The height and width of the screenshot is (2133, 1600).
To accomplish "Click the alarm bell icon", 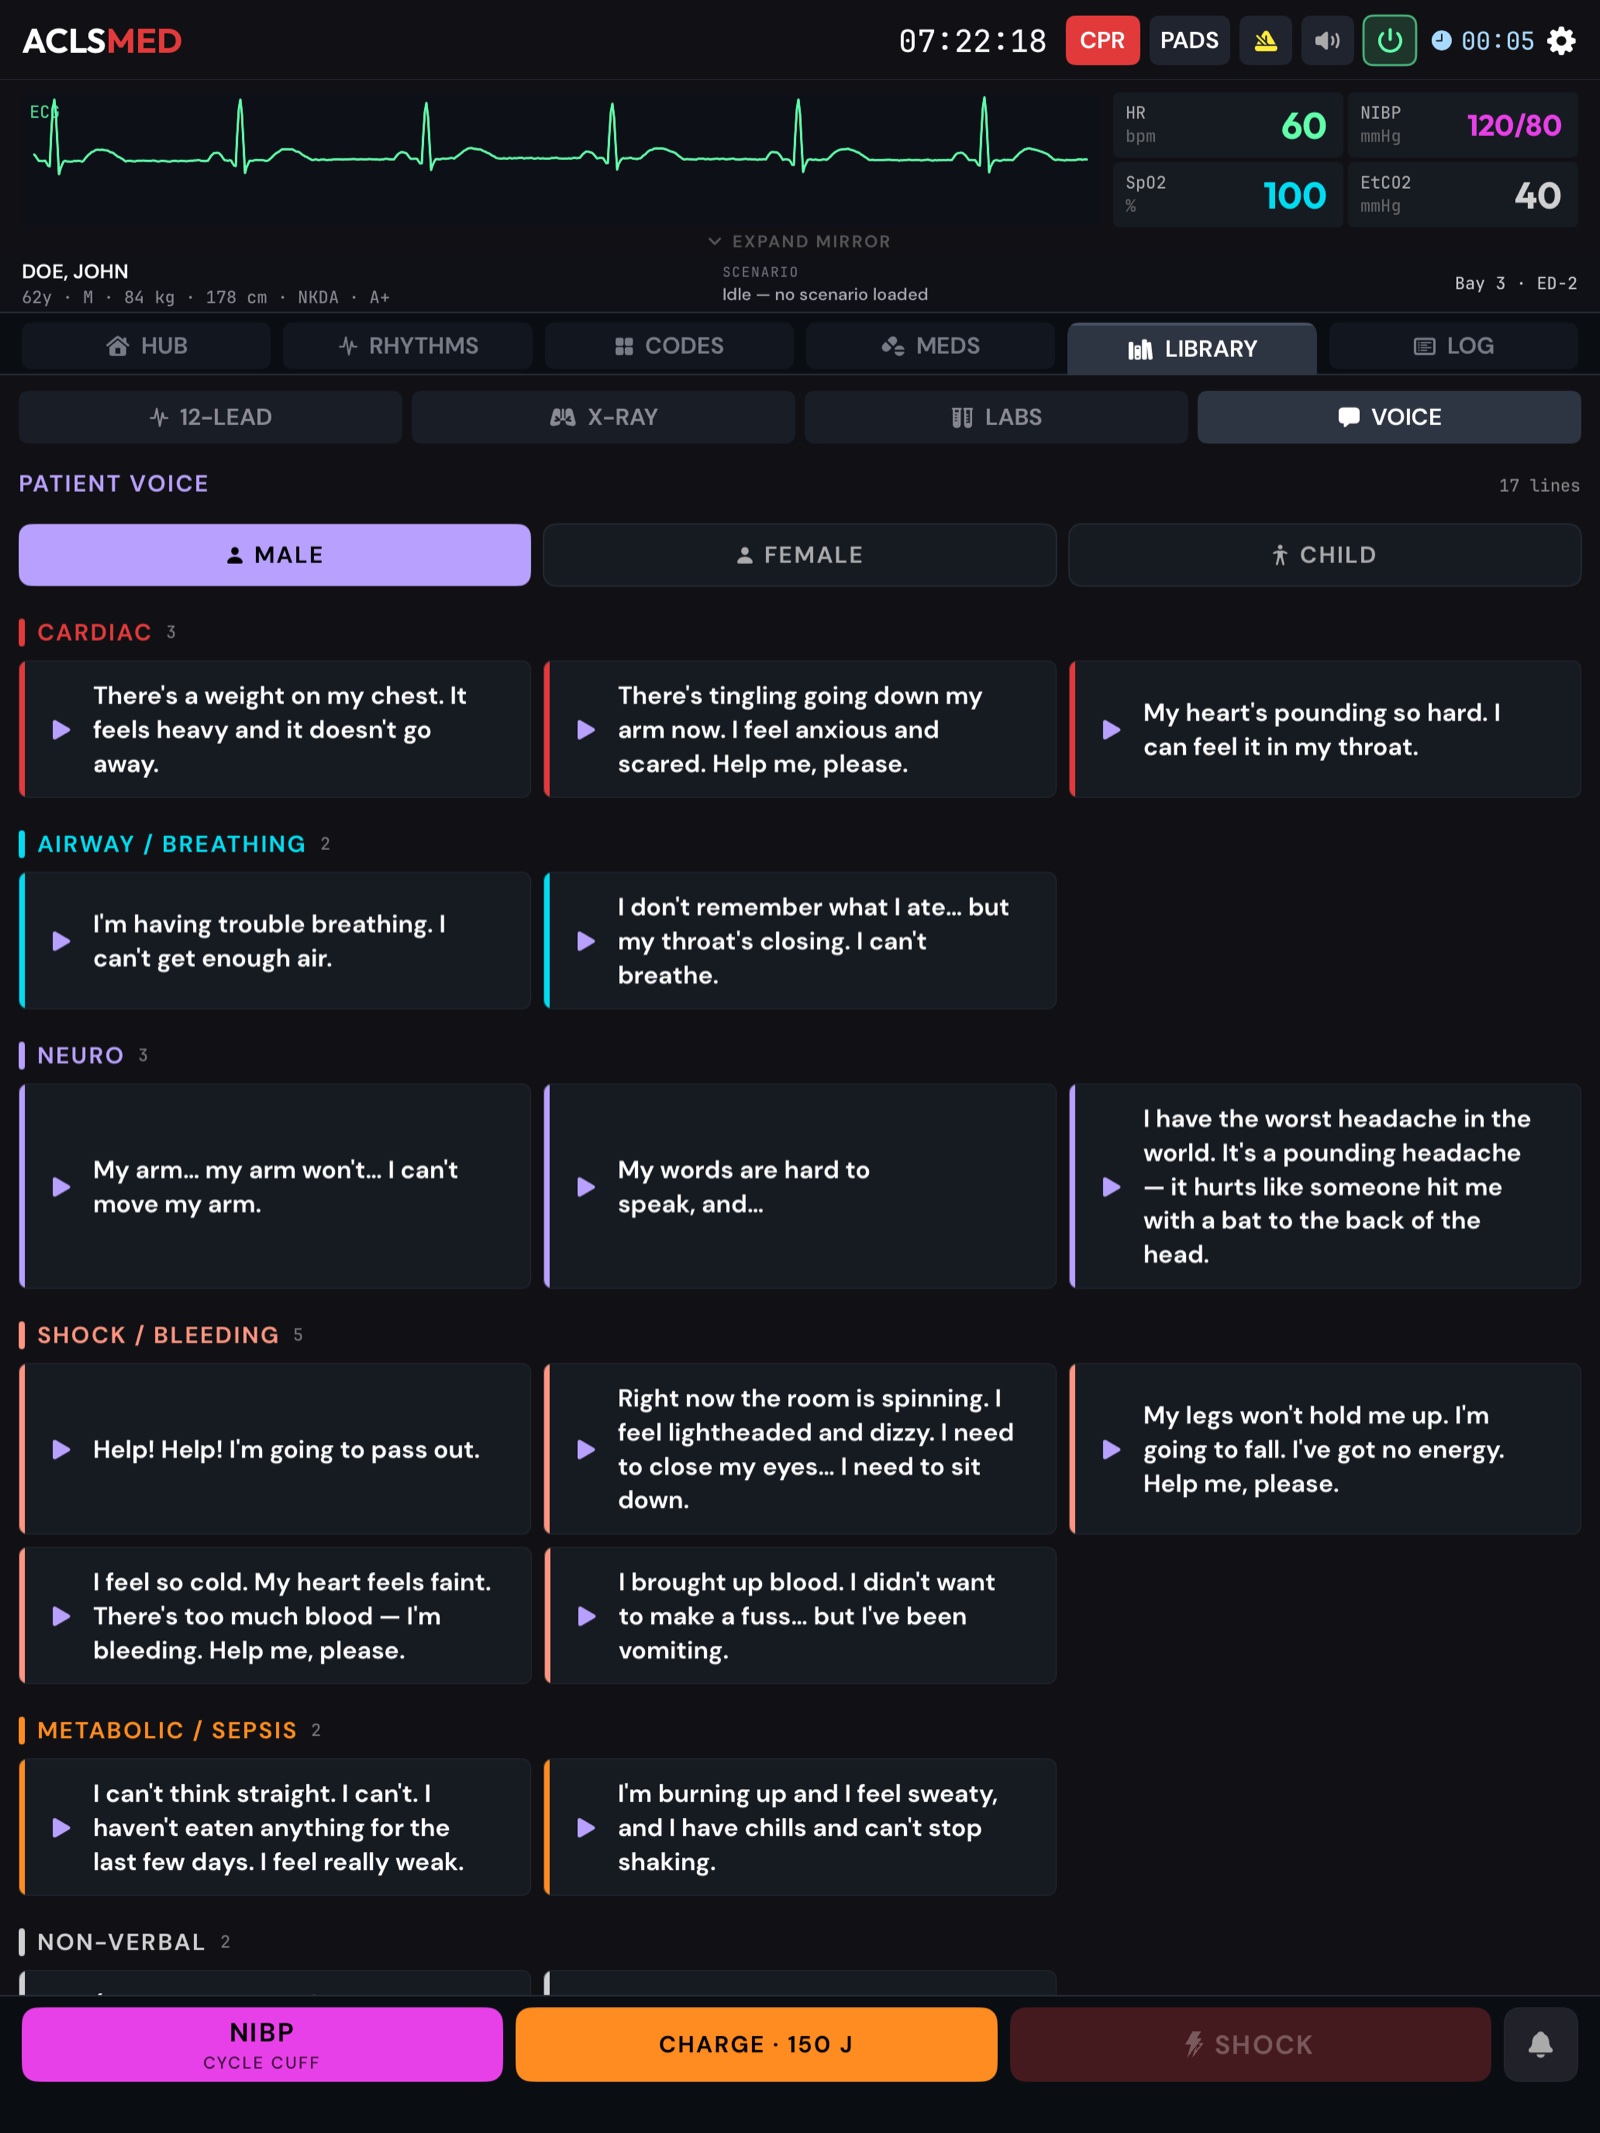I will tap(1540, 2044).
